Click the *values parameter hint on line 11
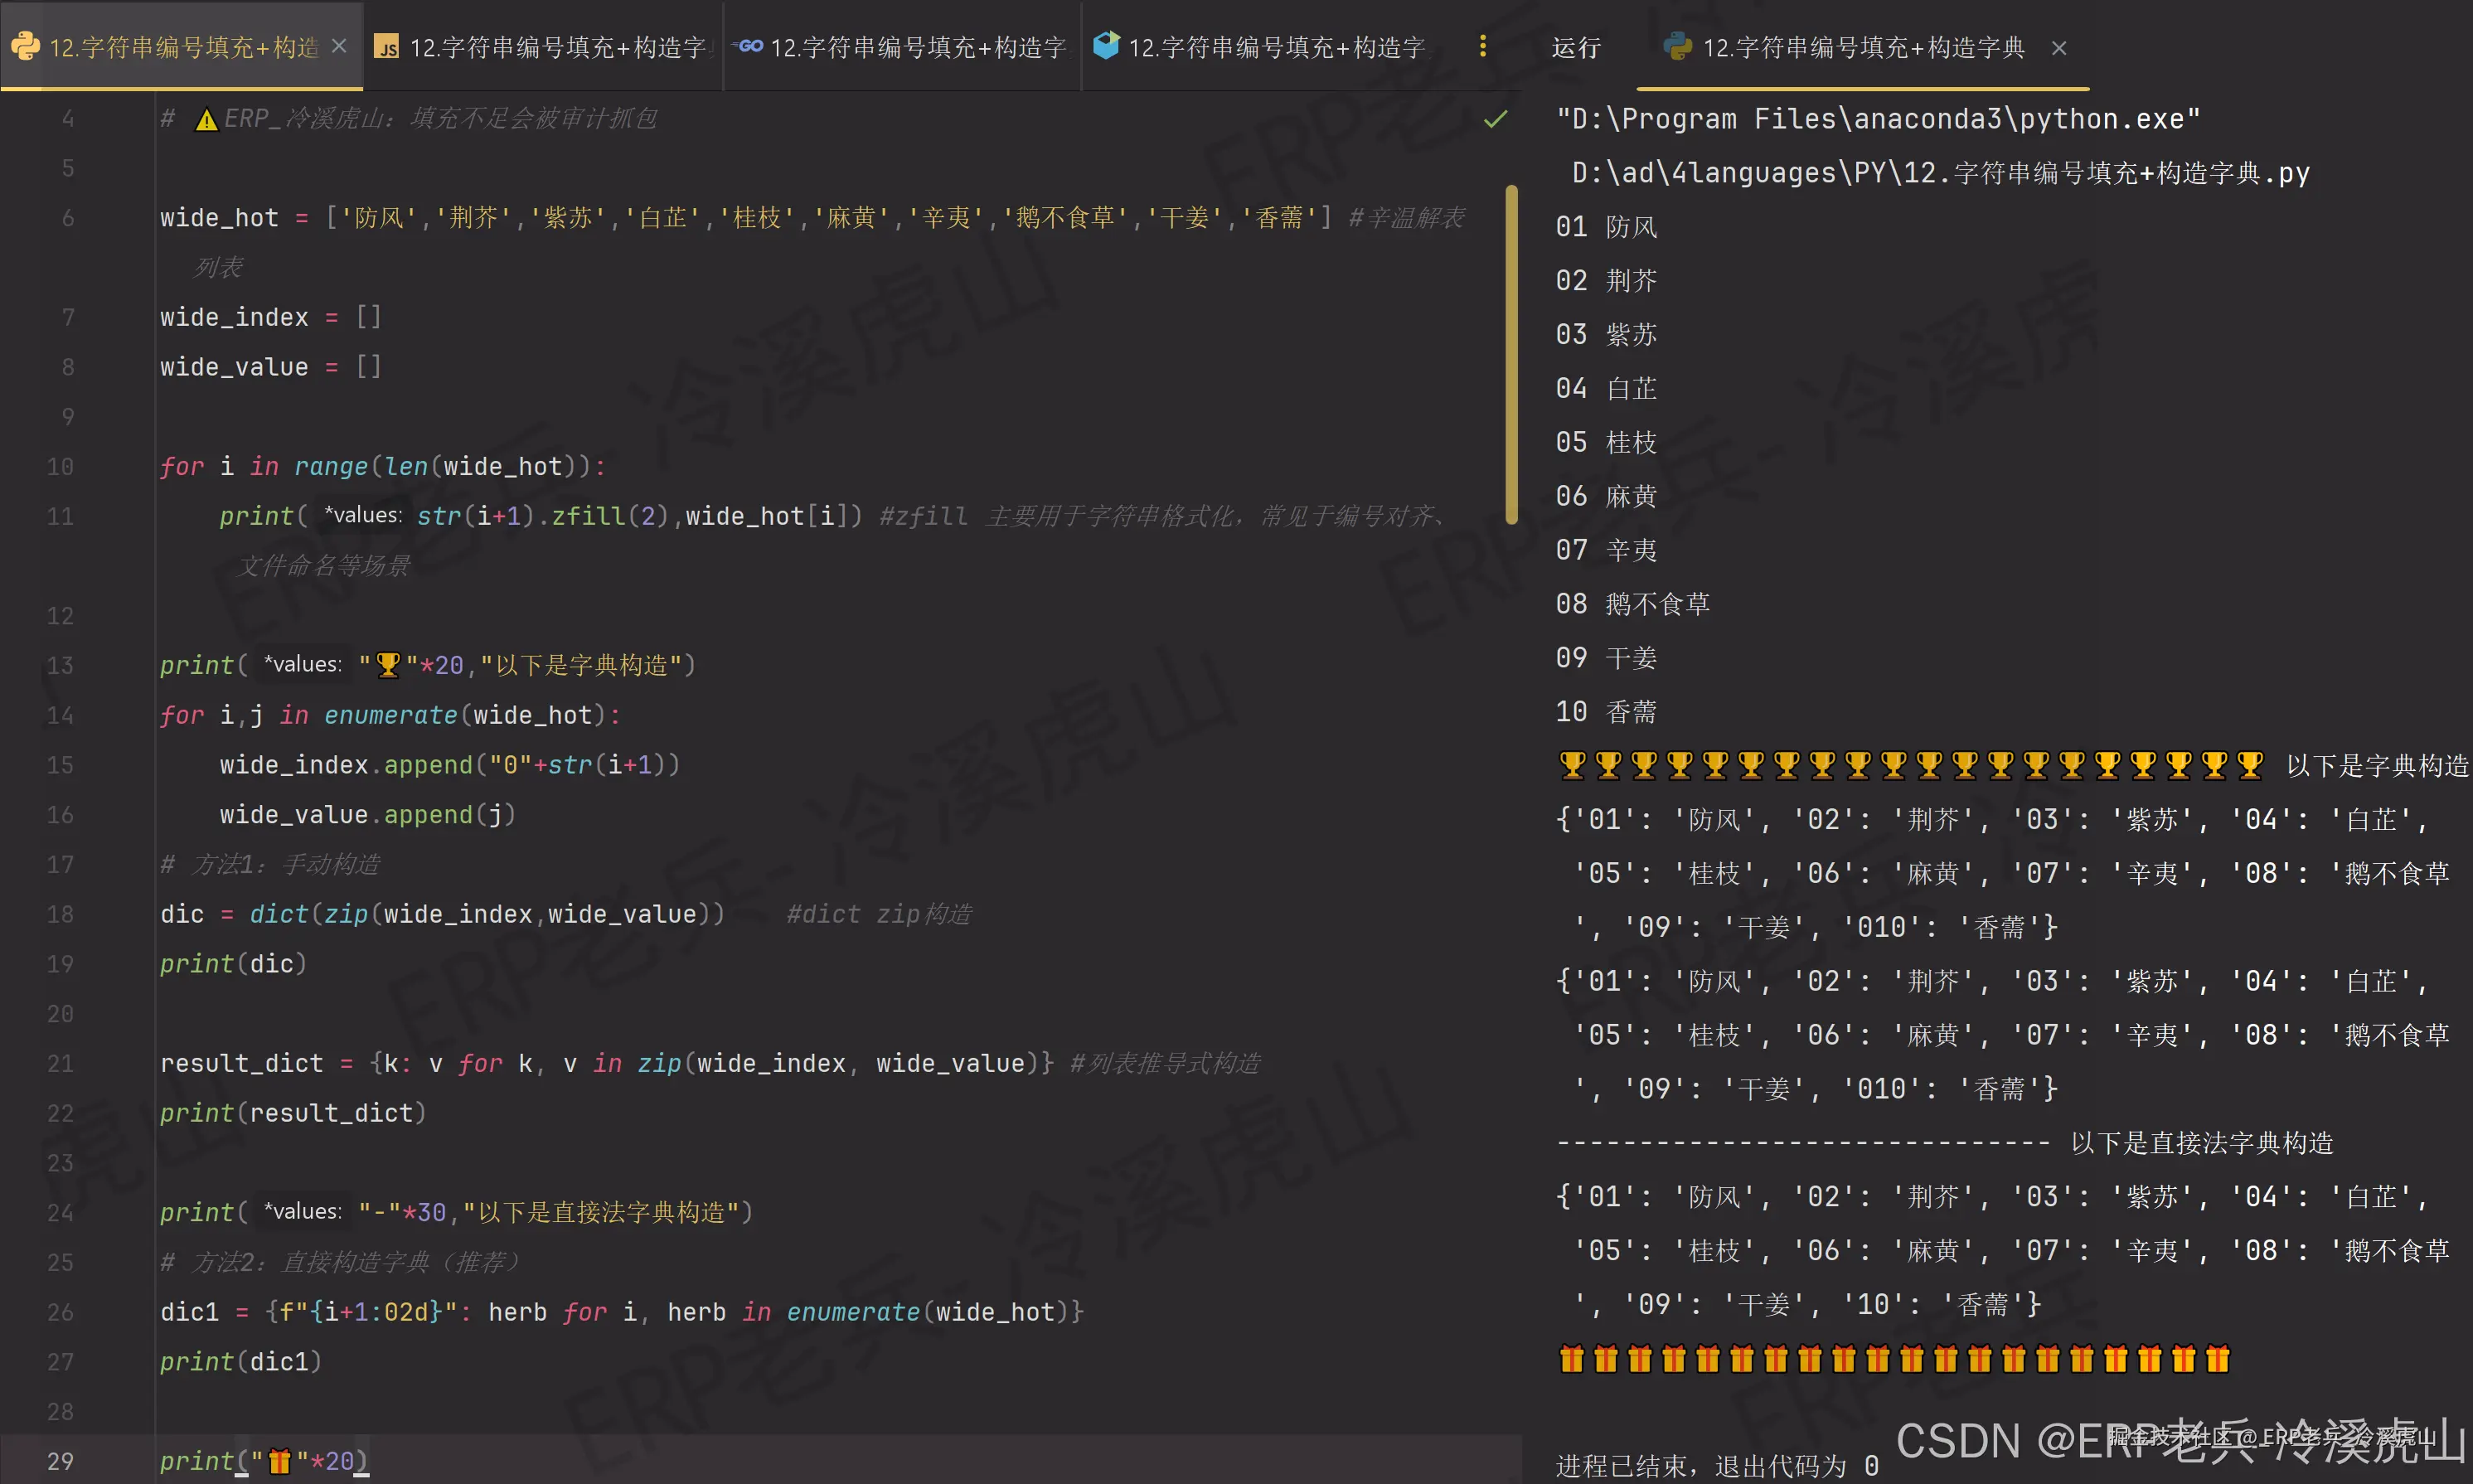 pos(362,515)
